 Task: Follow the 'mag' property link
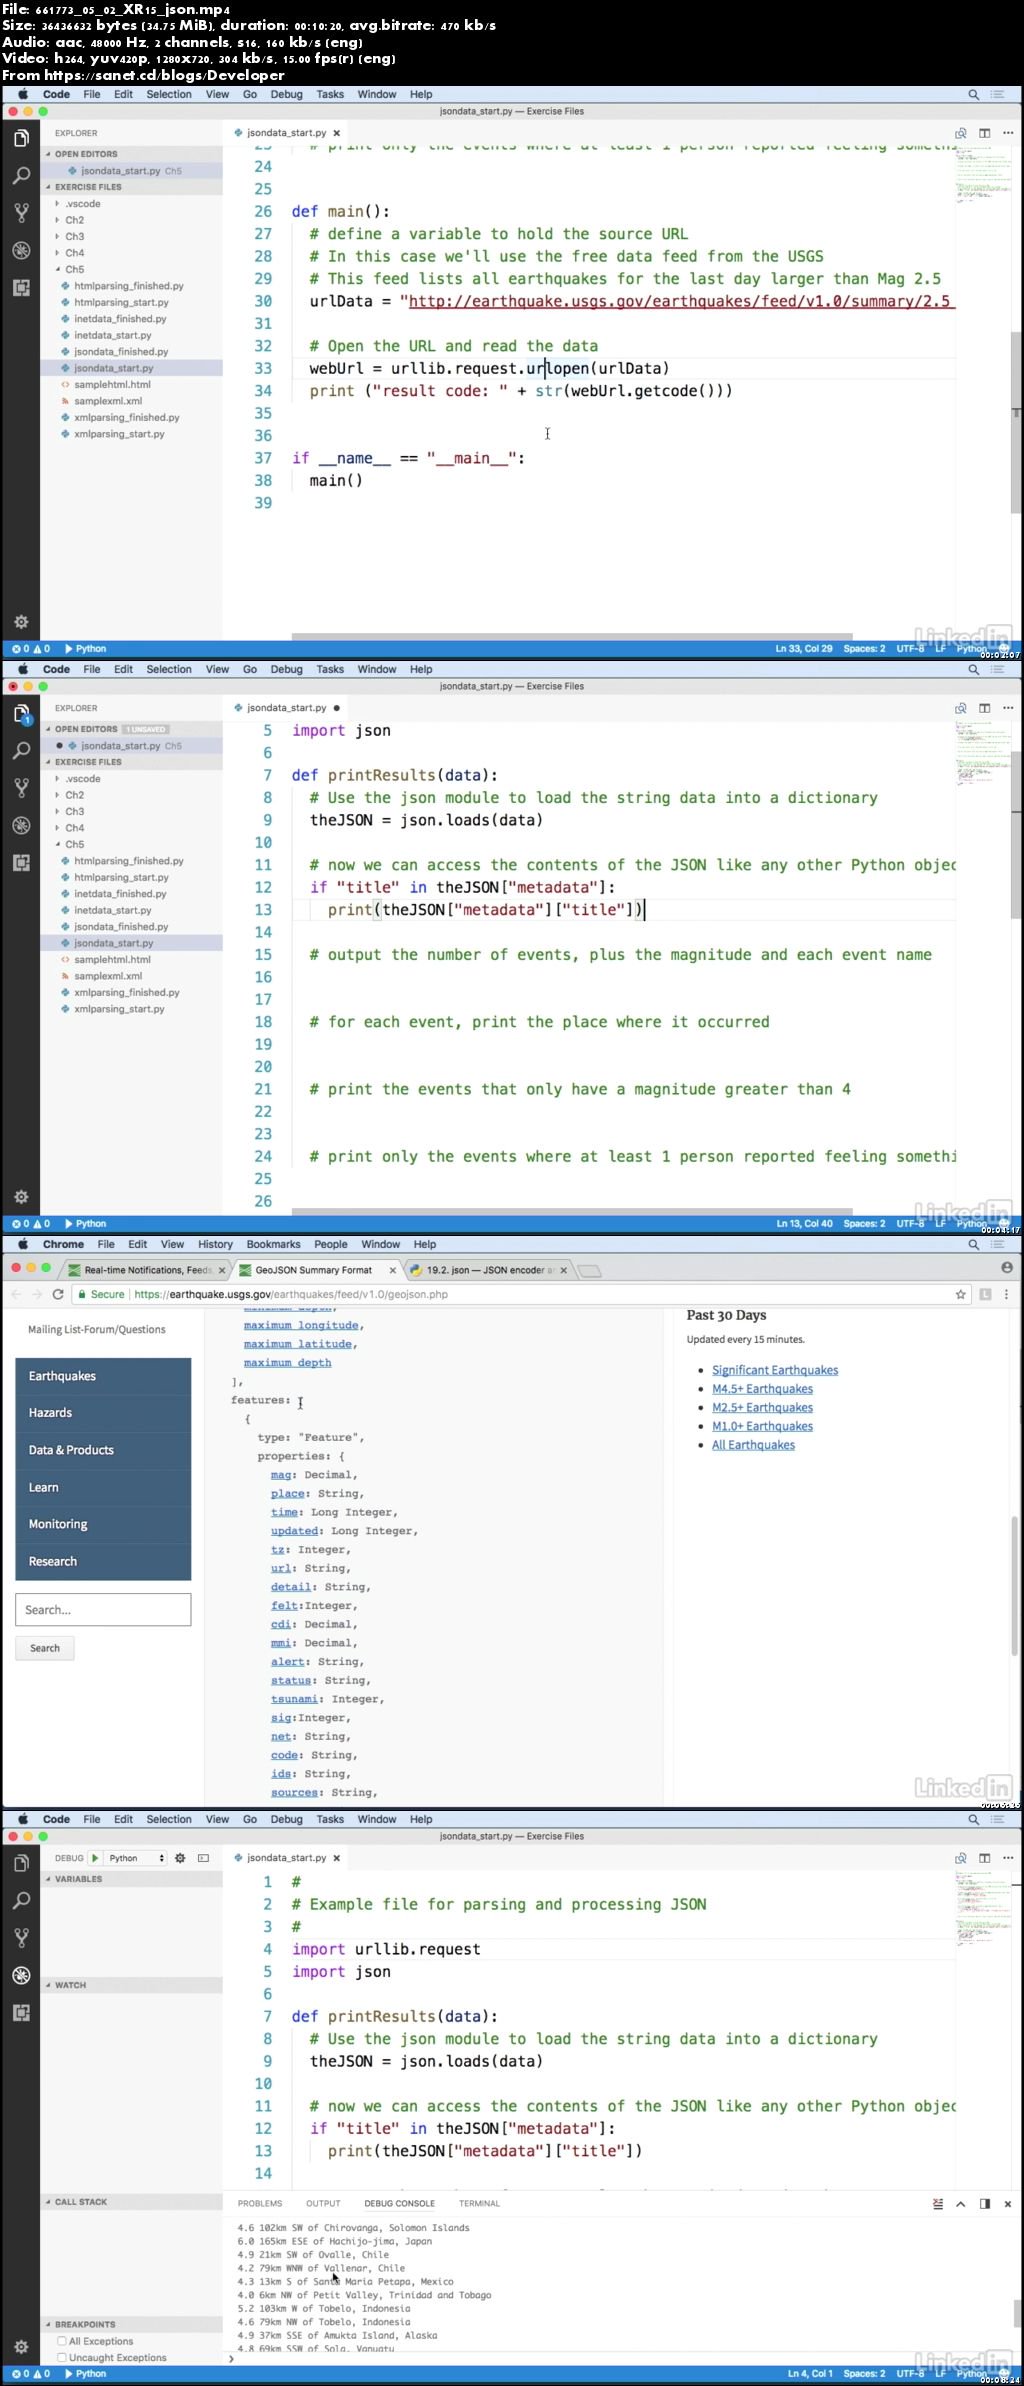[x=281, y=1475]
